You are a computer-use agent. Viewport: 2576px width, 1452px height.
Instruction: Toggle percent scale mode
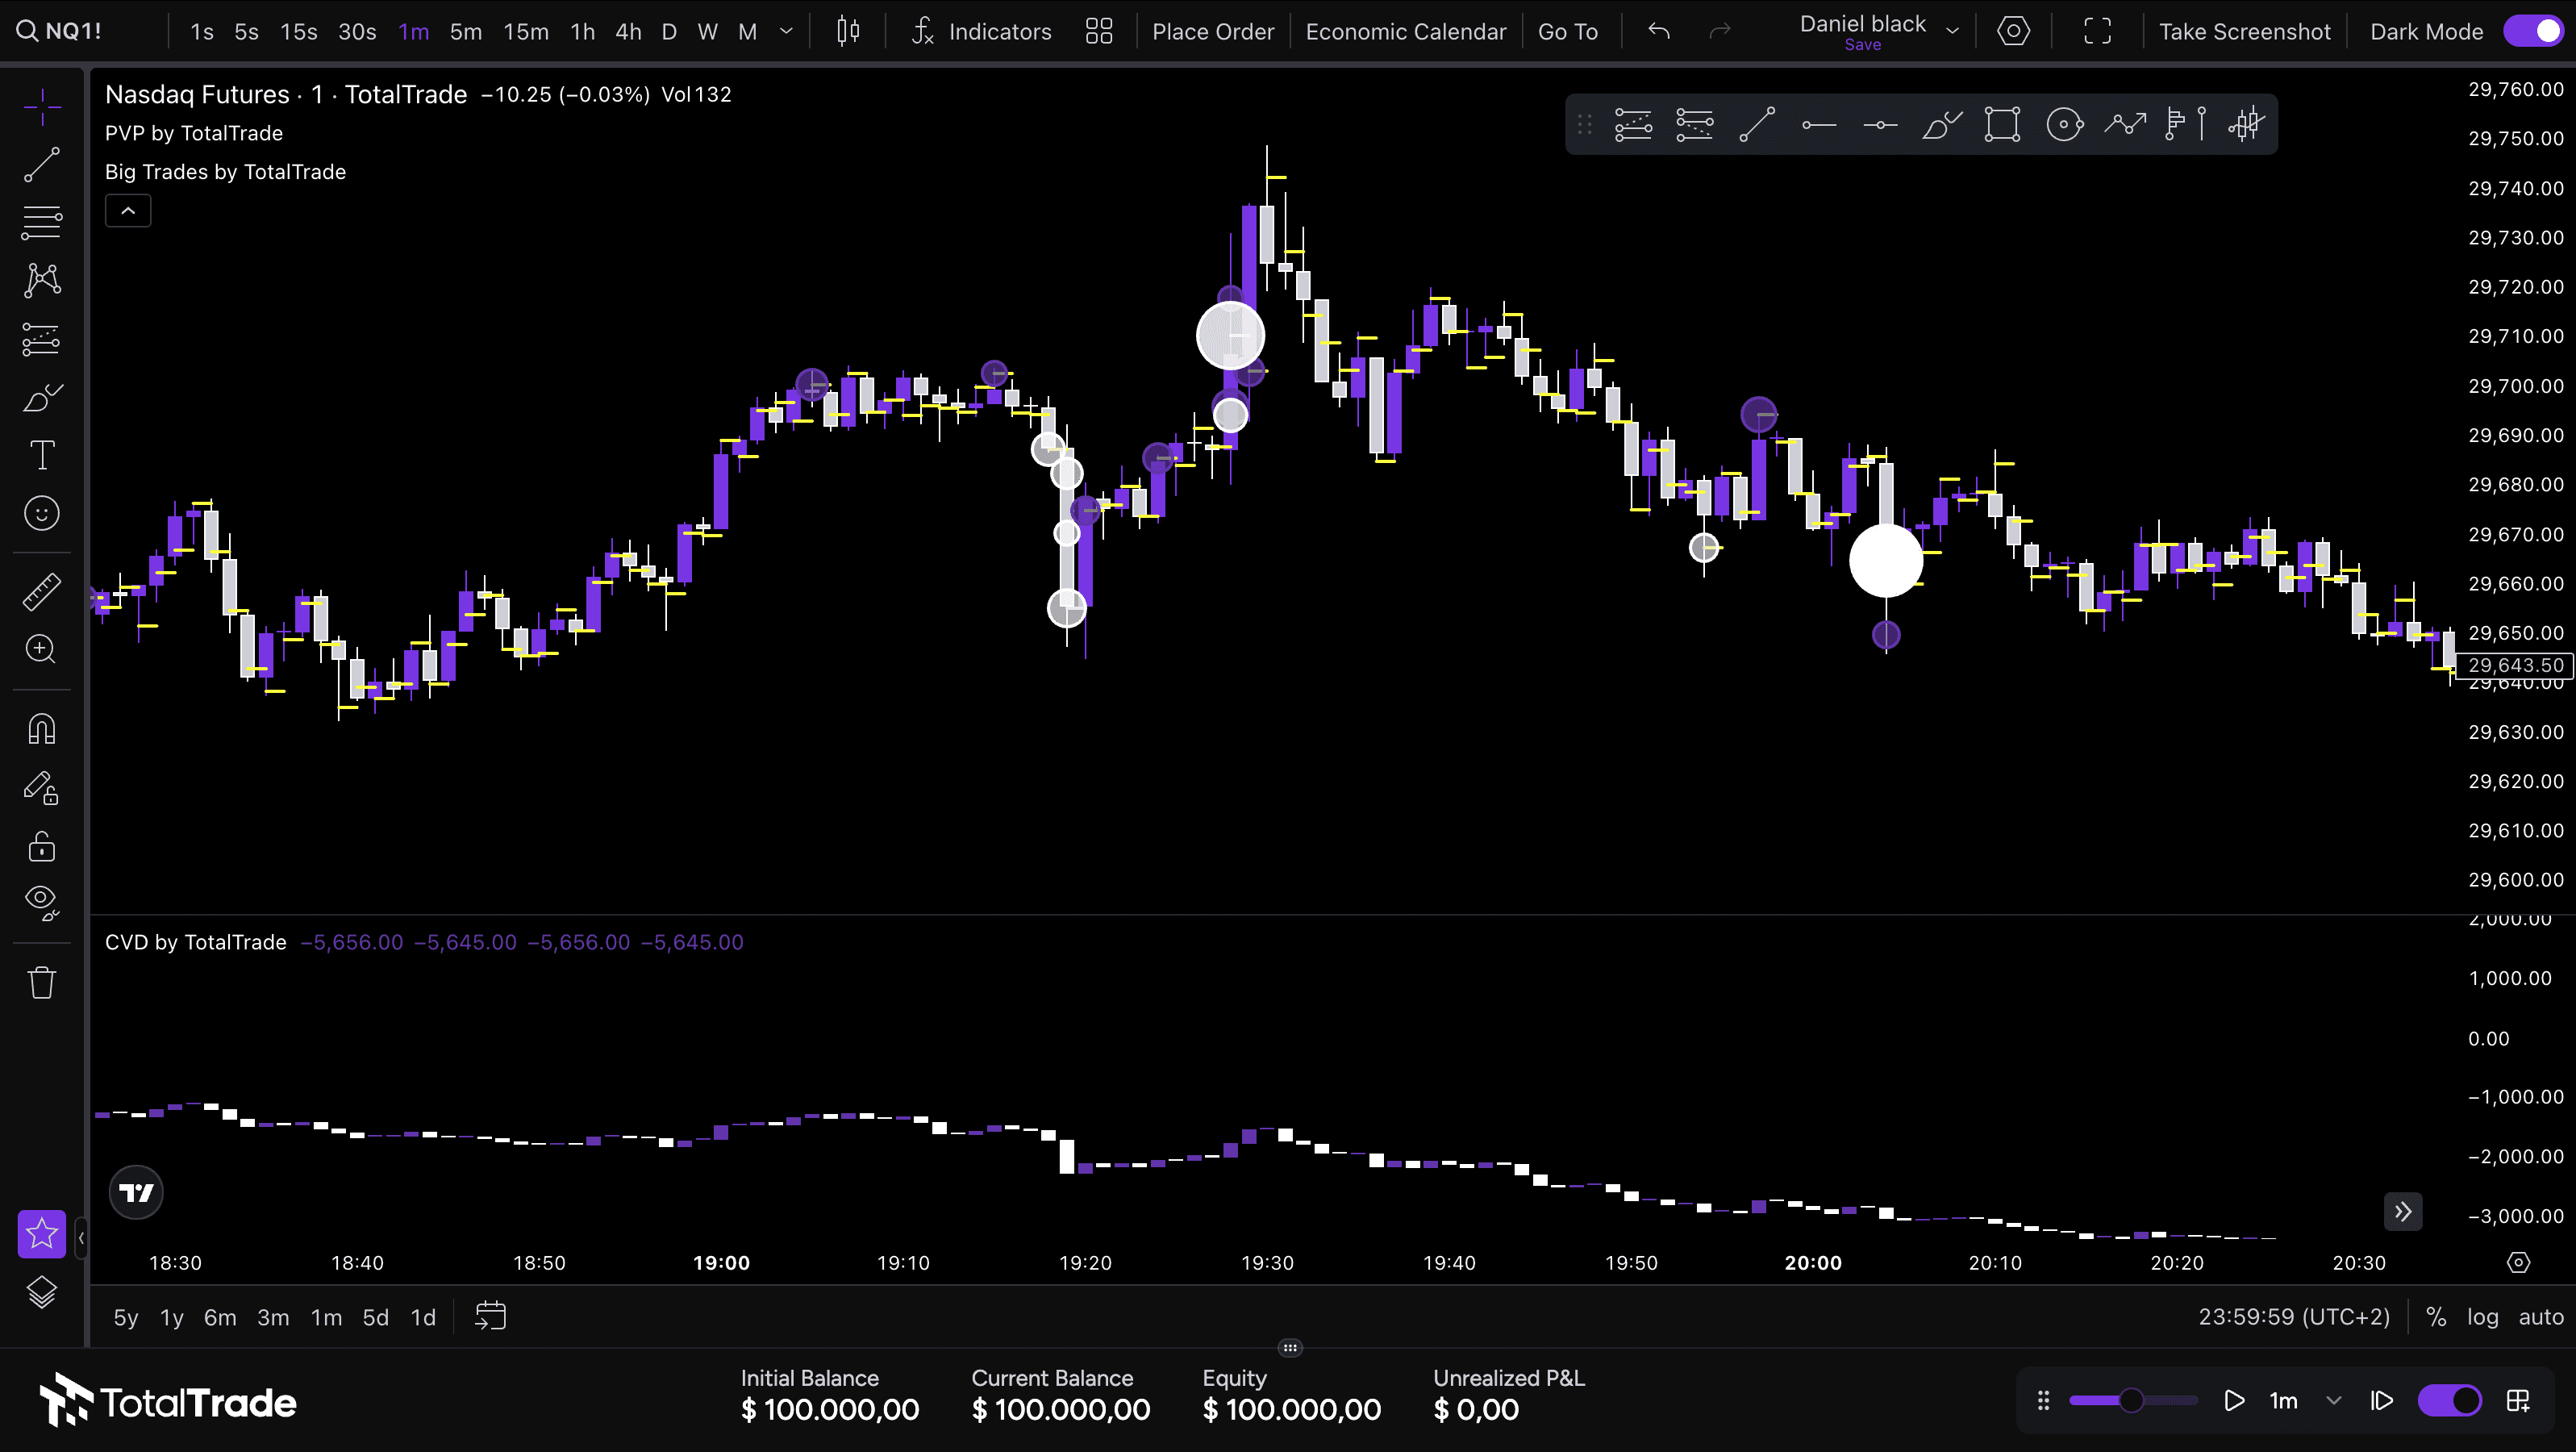[2436, 1317]
